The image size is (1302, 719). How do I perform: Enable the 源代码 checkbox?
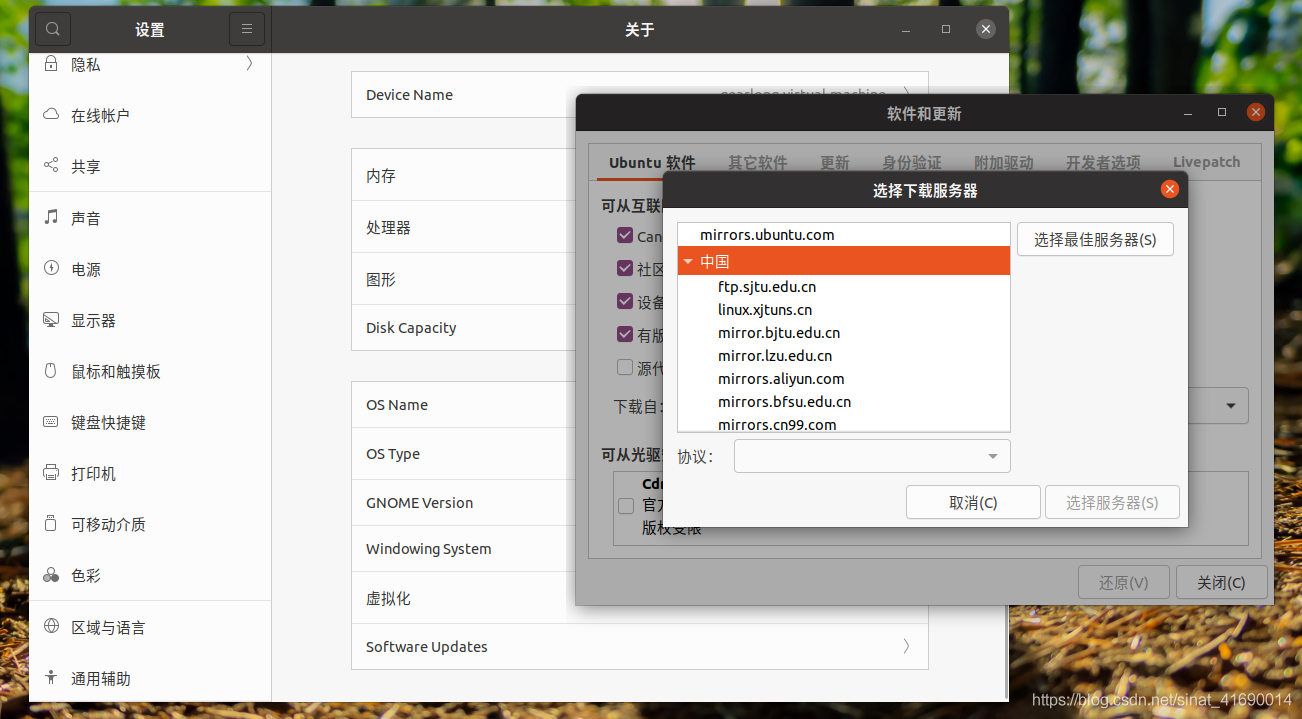(x=625, y=367)
